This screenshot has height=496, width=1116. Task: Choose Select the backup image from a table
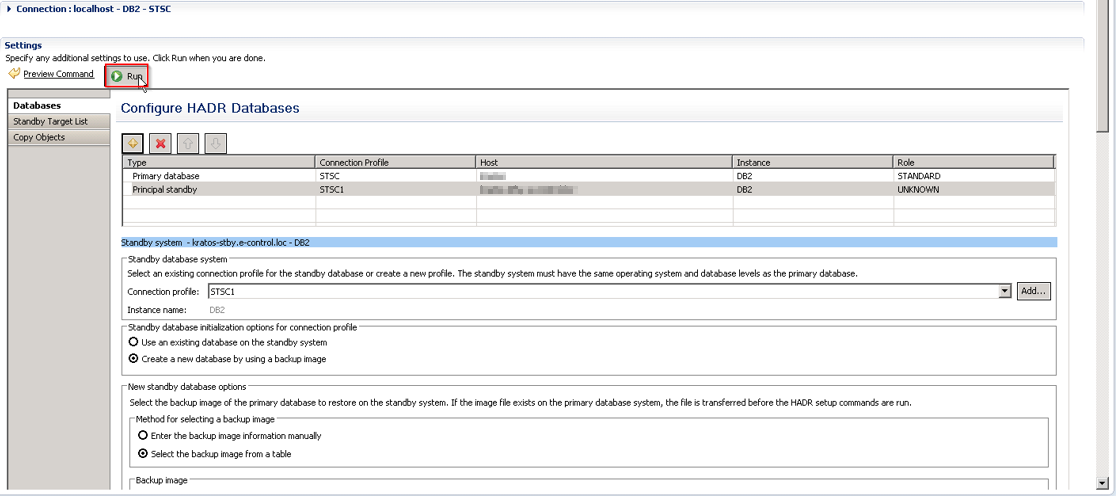(x=143, y=452)
